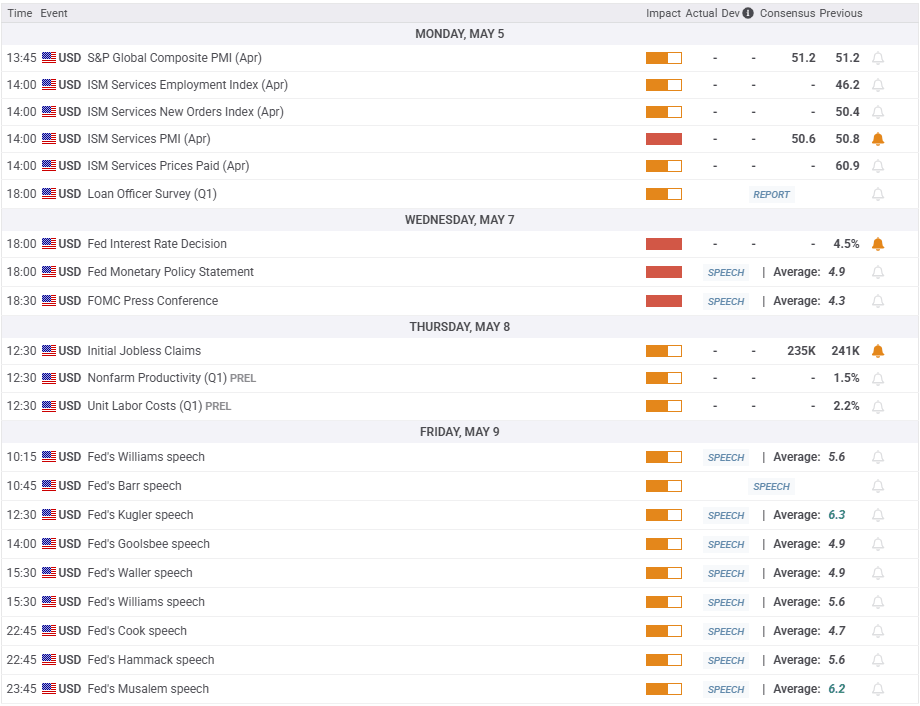Click the Consensus column header

(787, 13)
